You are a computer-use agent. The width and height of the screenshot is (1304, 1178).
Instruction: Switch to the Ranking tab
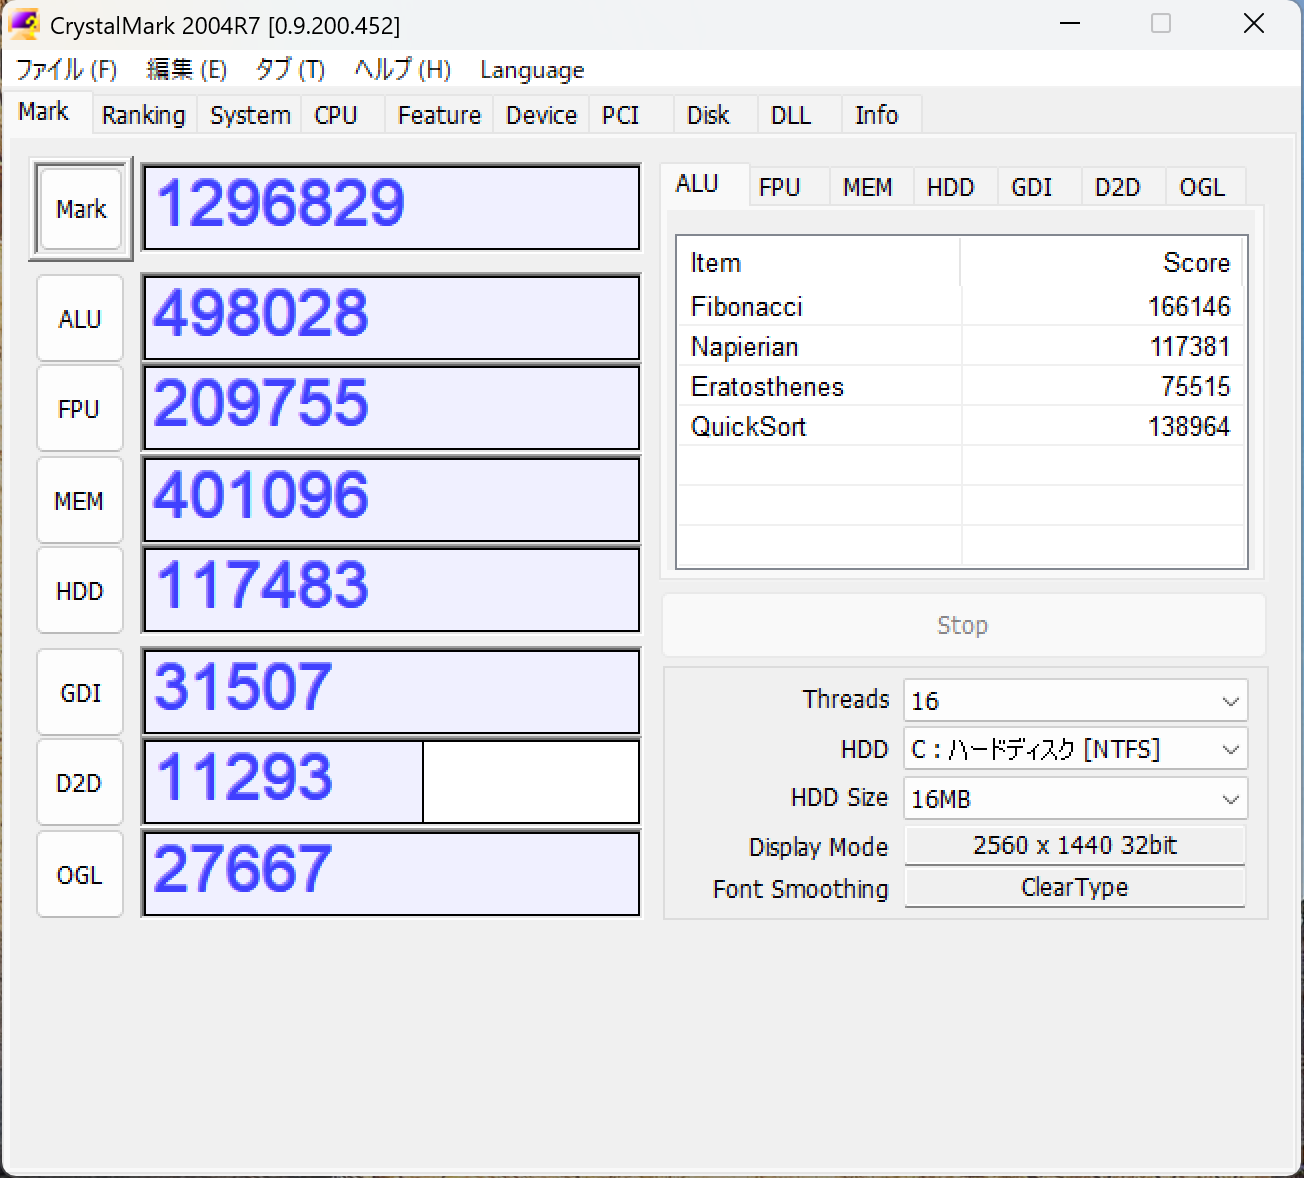[143, 115]
